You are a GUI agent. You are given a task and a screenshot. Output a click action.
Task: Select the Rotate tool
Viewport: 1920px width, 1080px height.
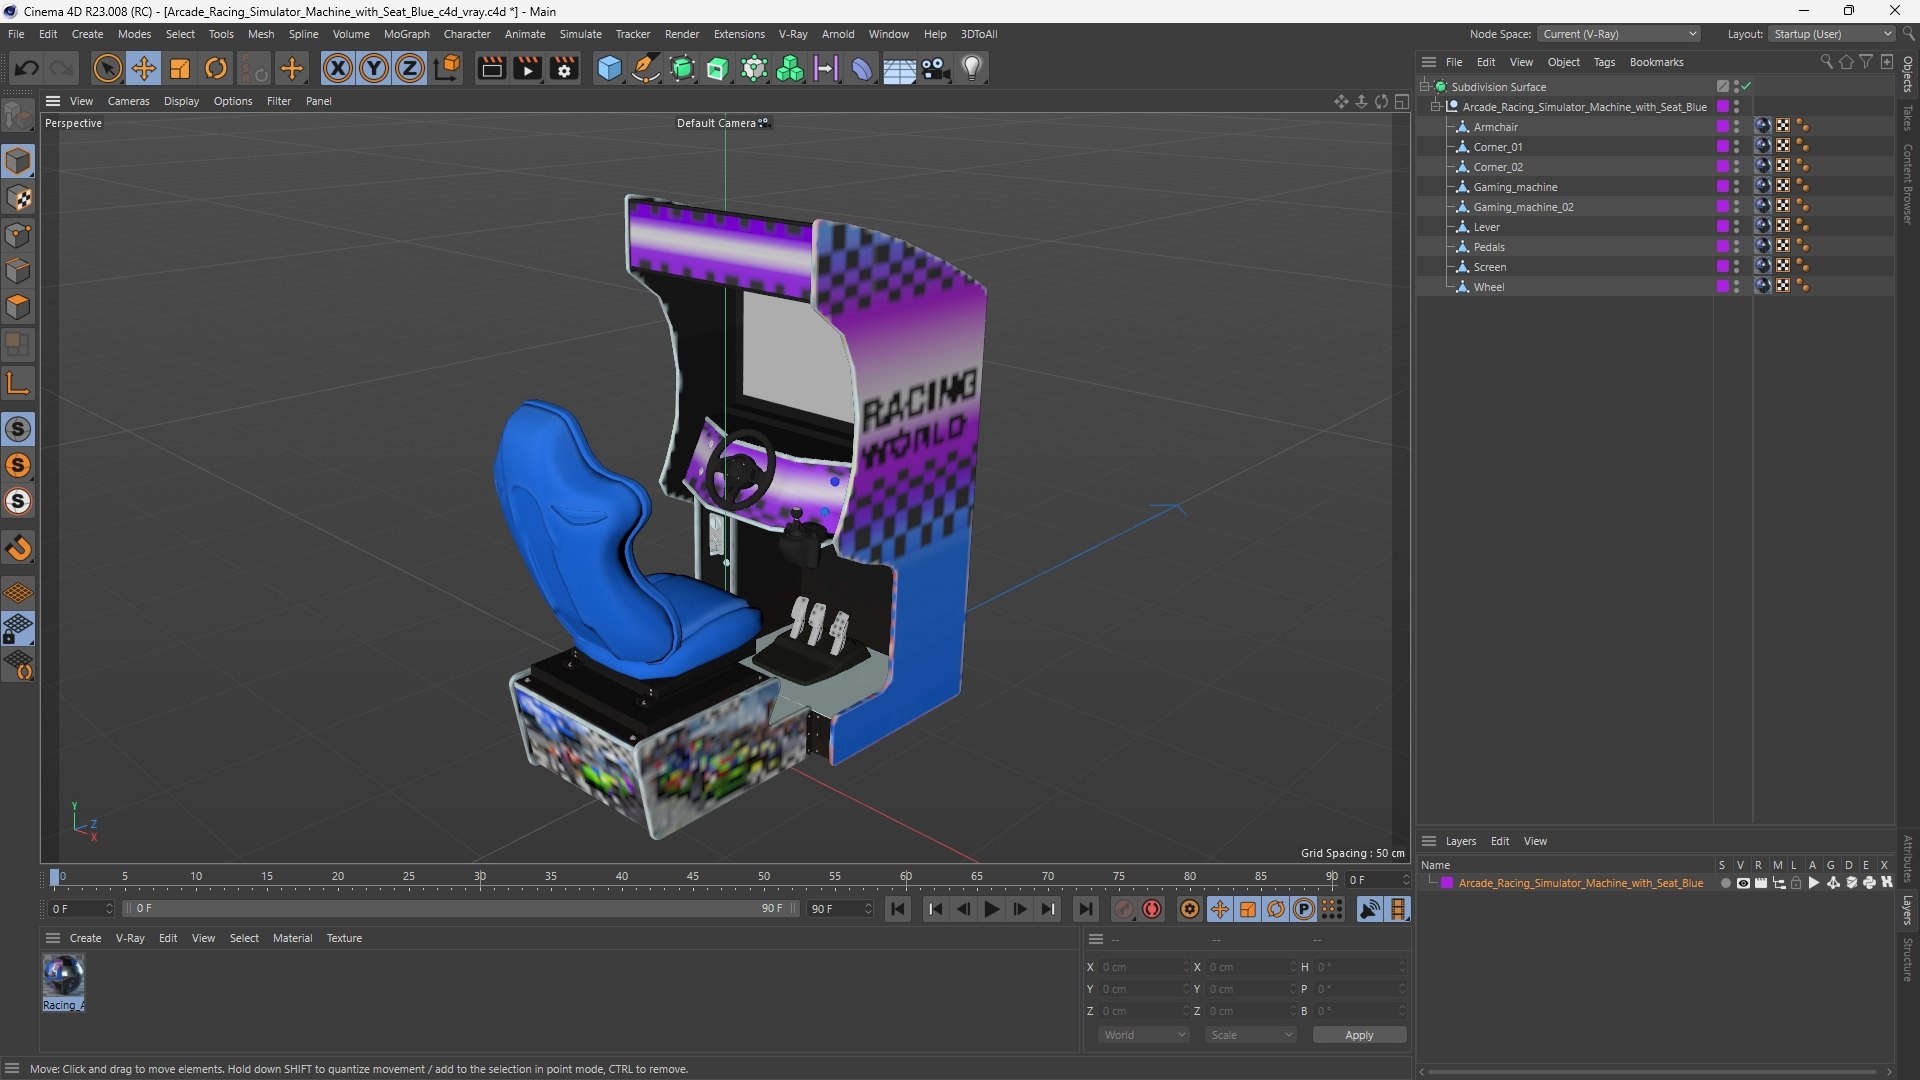pos(216,68)
